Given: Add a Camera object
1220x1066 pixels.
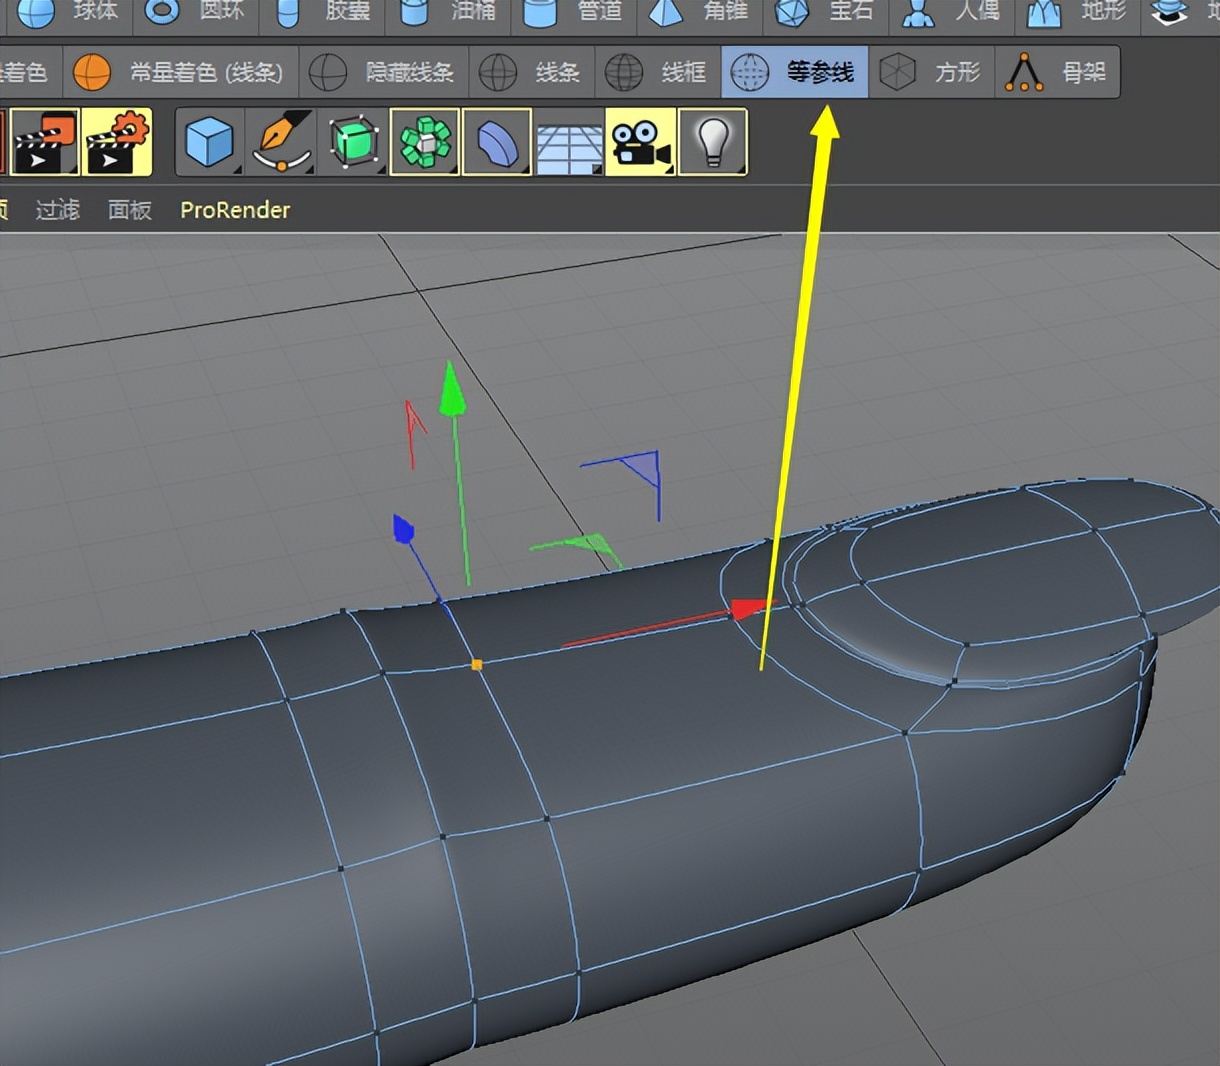Looking at the screenshot, I should click(x=641, y=142).
